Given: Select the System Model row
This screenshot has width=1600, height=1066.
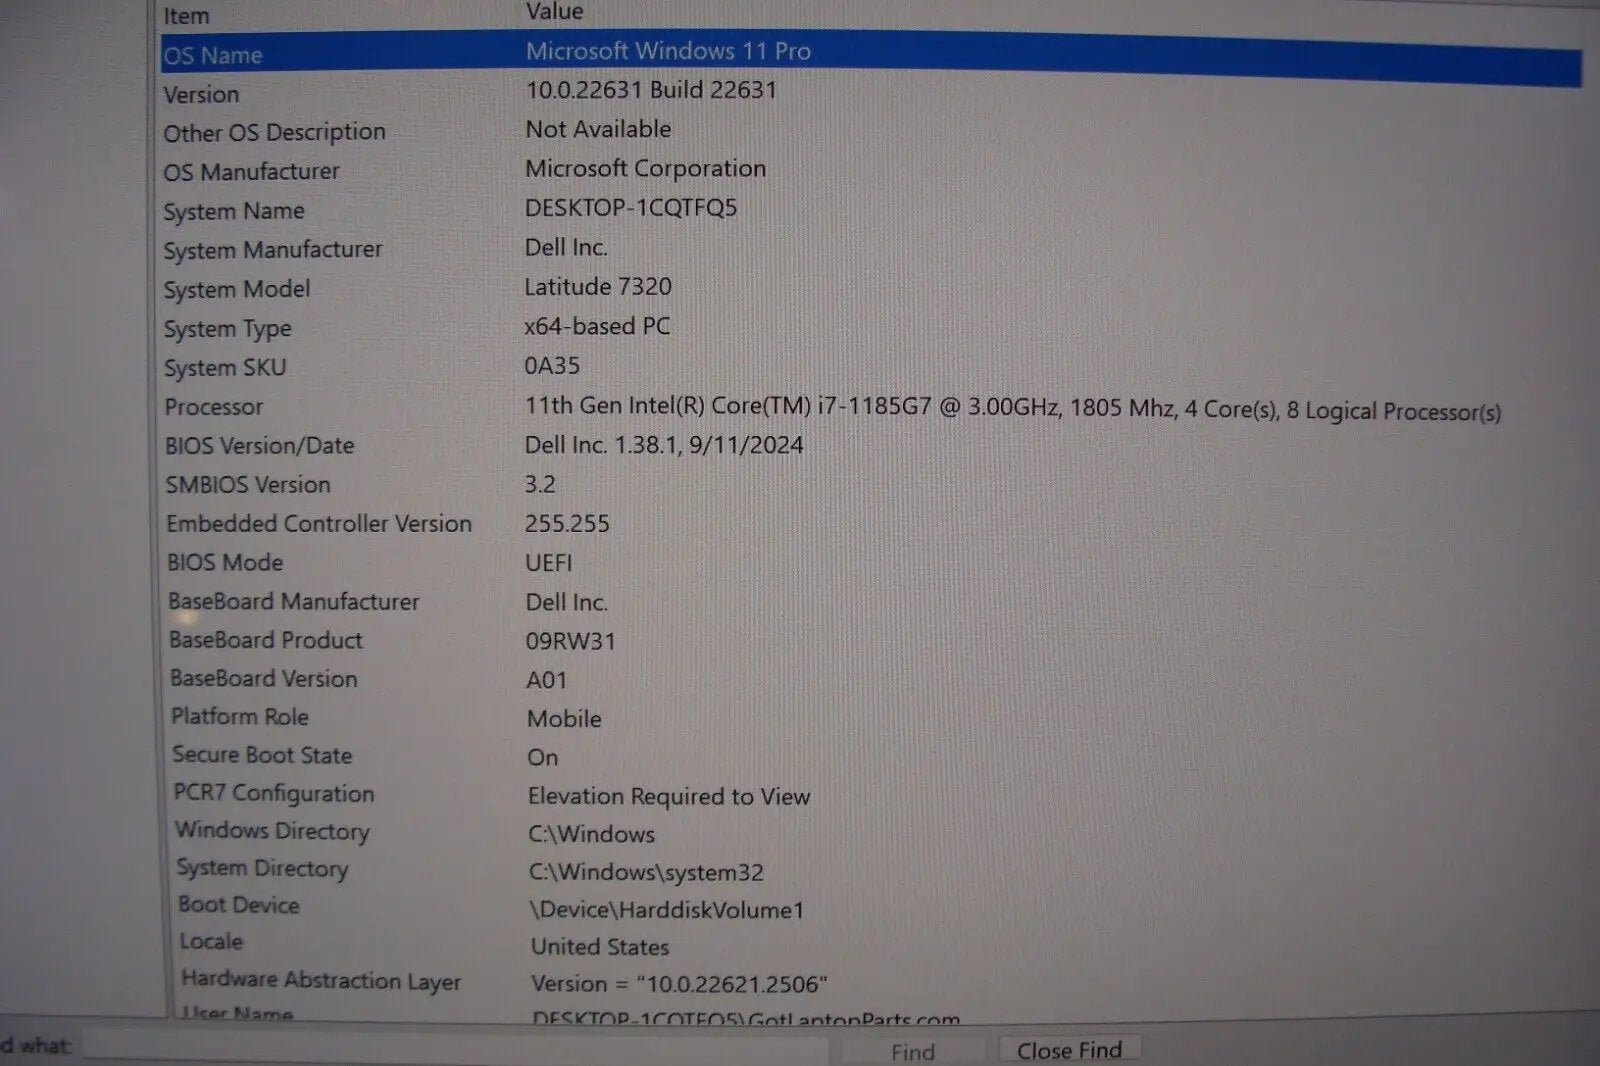Looking at the screenshot, I should (237, 289).
